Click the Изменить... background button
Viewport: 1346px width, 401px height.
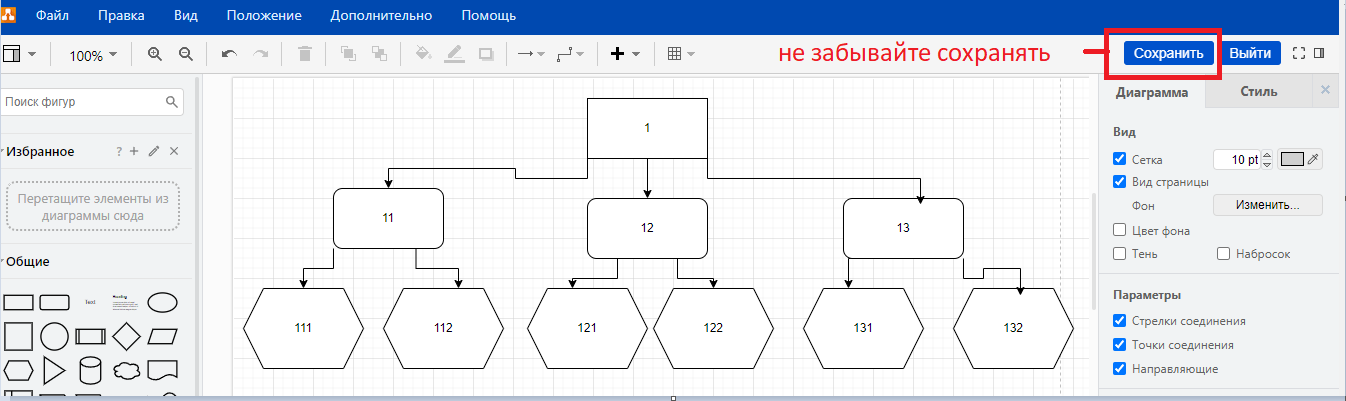point(1267,205)
